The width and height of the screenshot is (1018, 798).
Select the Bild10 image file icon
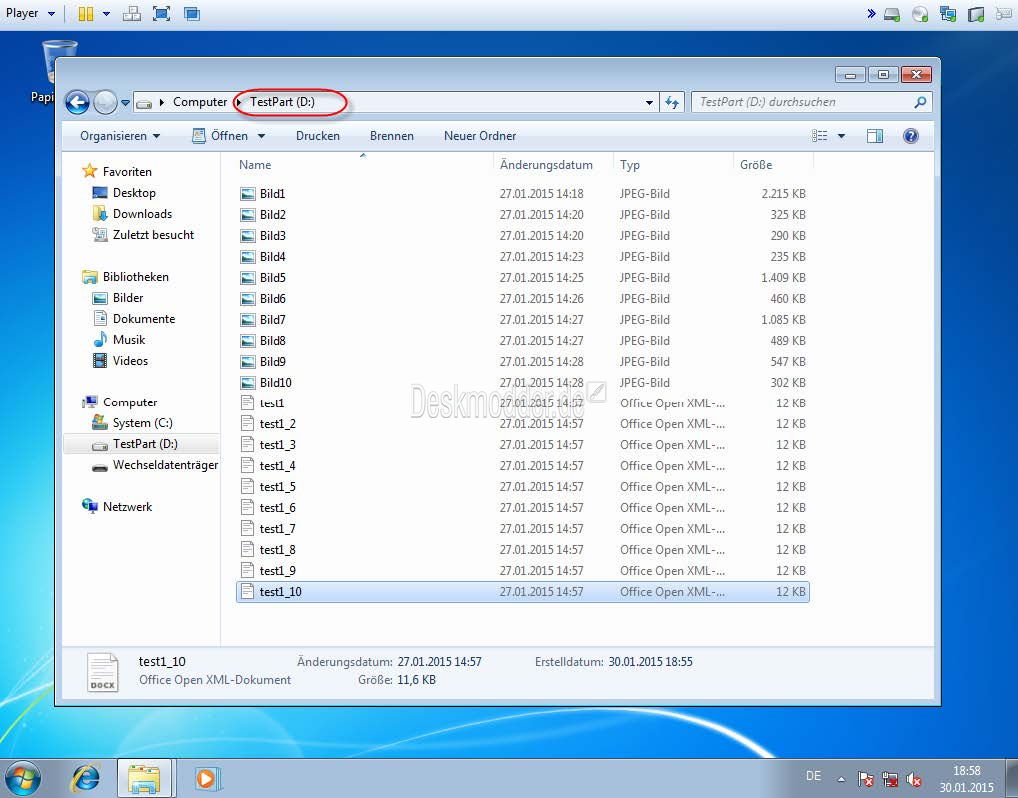tap(247, 382)
